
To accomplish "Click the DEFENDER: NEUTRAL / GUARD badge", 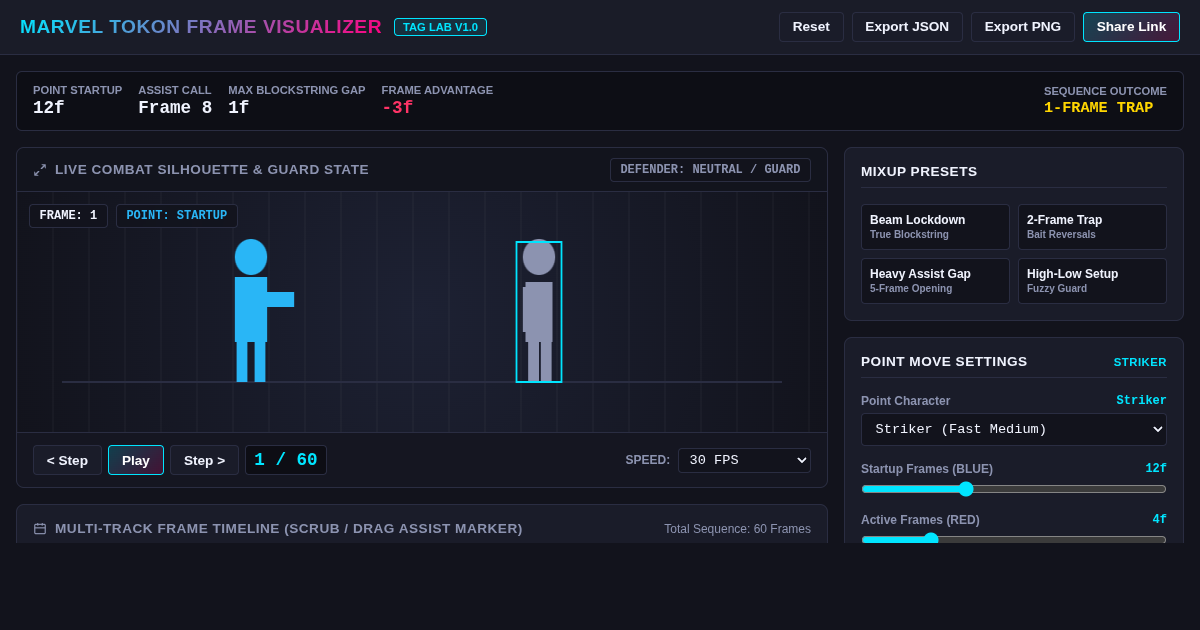I will pos(710,170).
